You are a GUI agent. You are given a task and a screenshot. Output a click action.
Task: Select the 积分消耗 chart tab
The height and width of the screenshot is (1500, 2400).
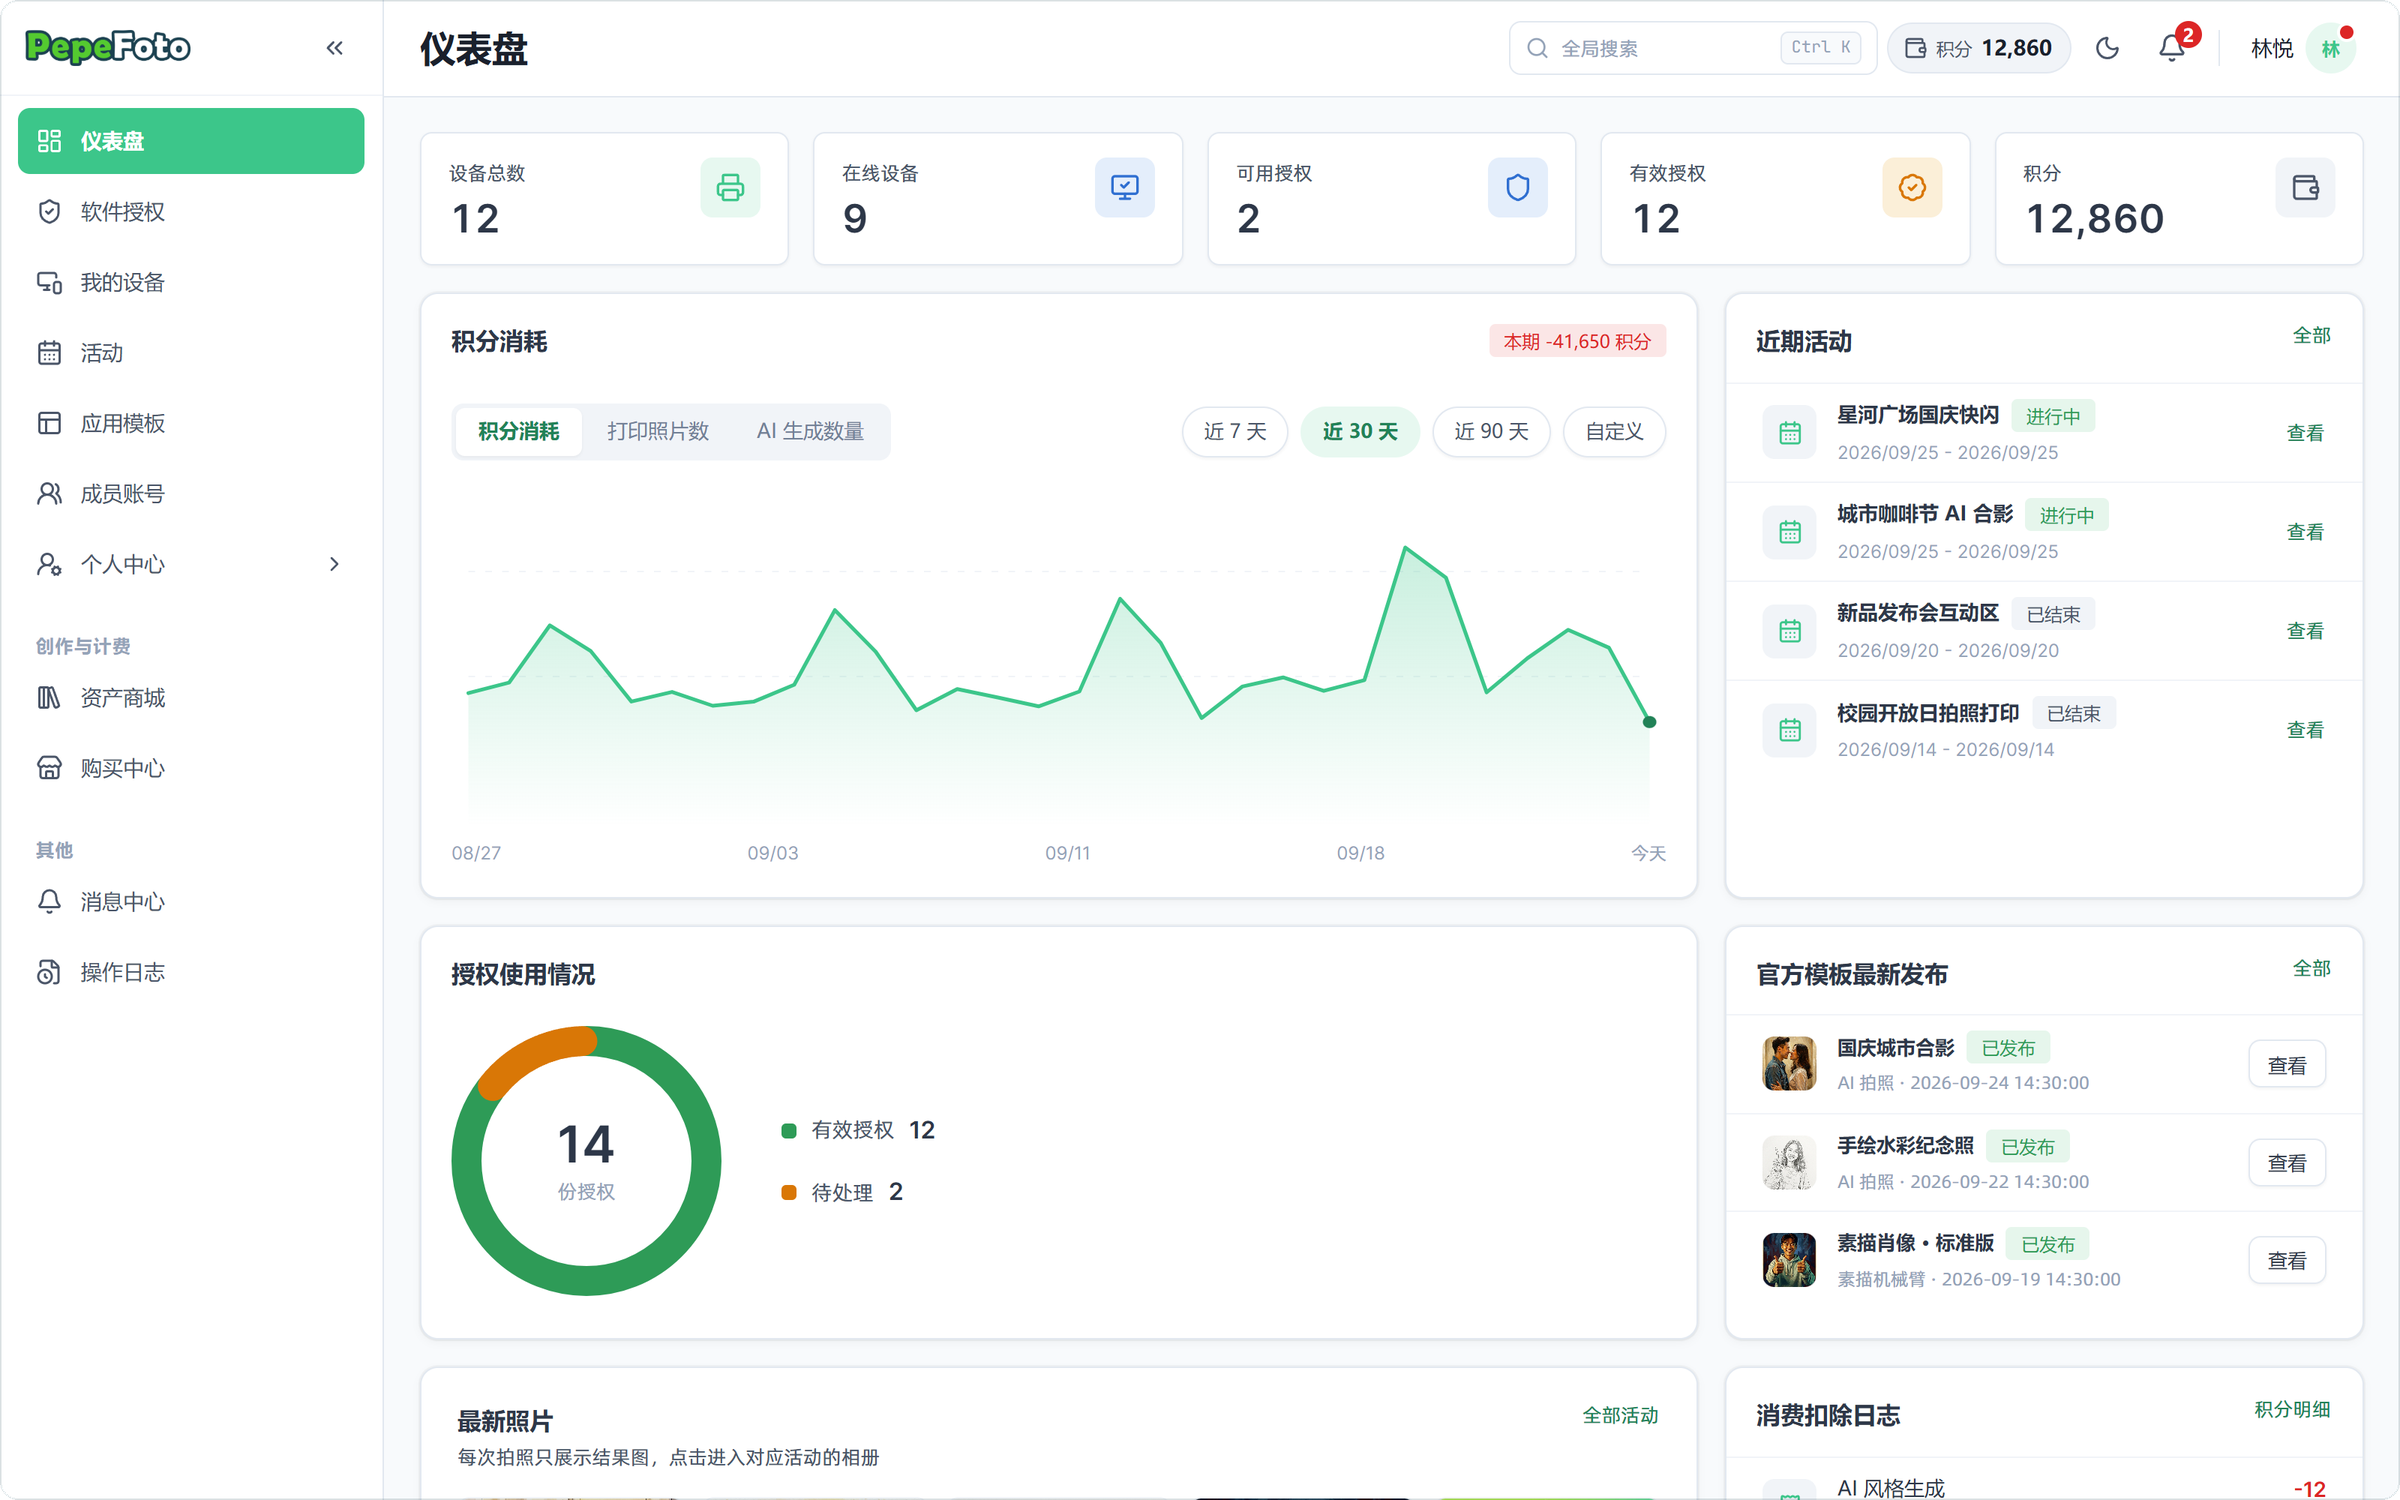(x=518, y=431)
